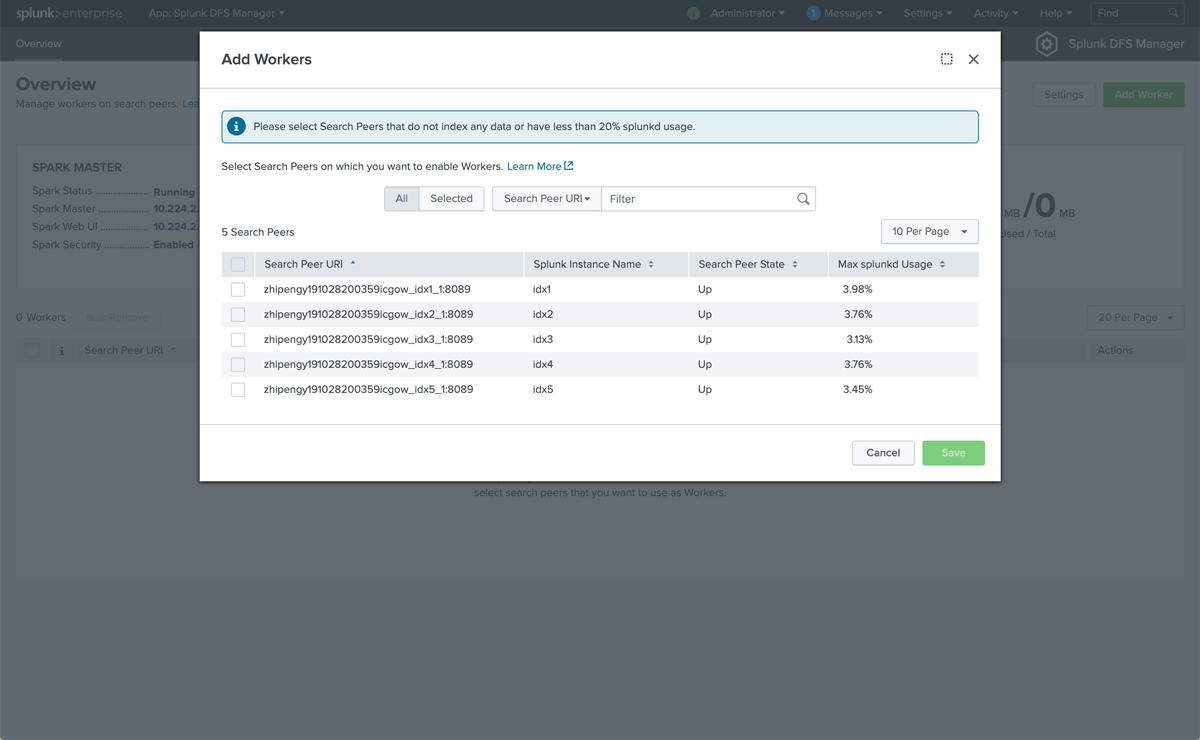Open the 20 Per Page dropdown behind dialog
The height and width of the screenshot is (740, 1200).
(x=1135, y=317)
